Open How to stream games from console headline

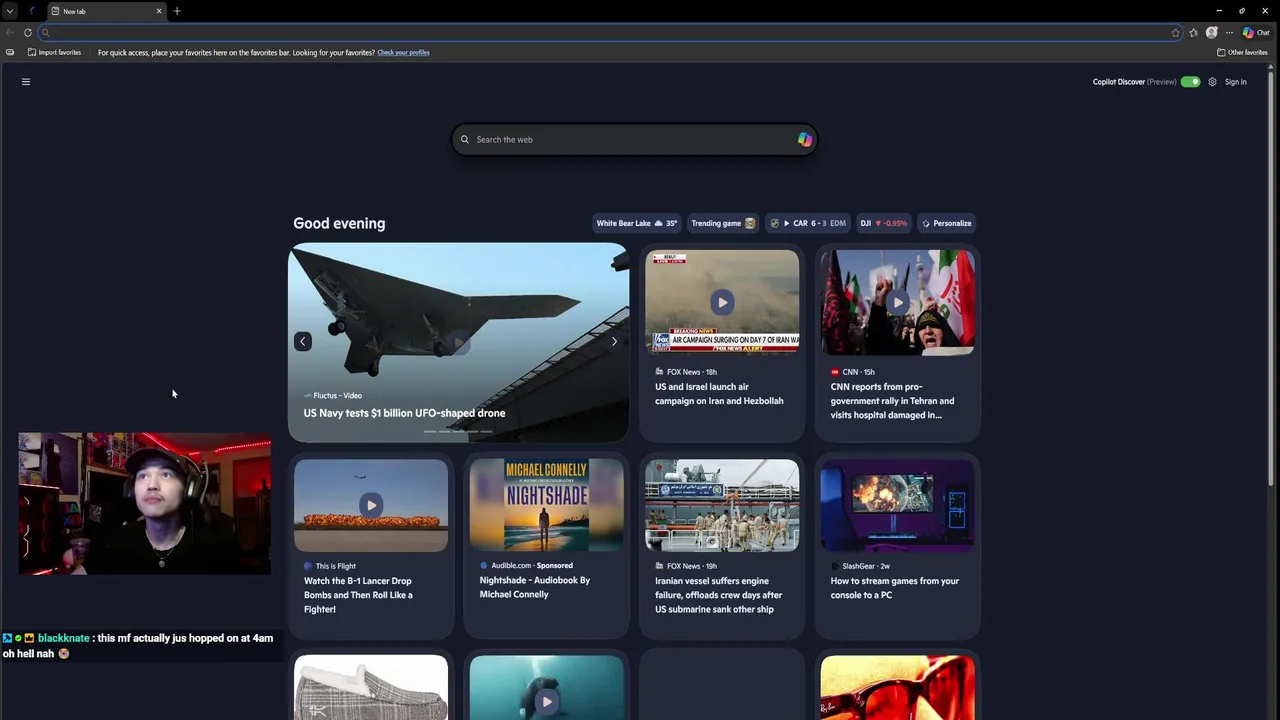[895, 588]
